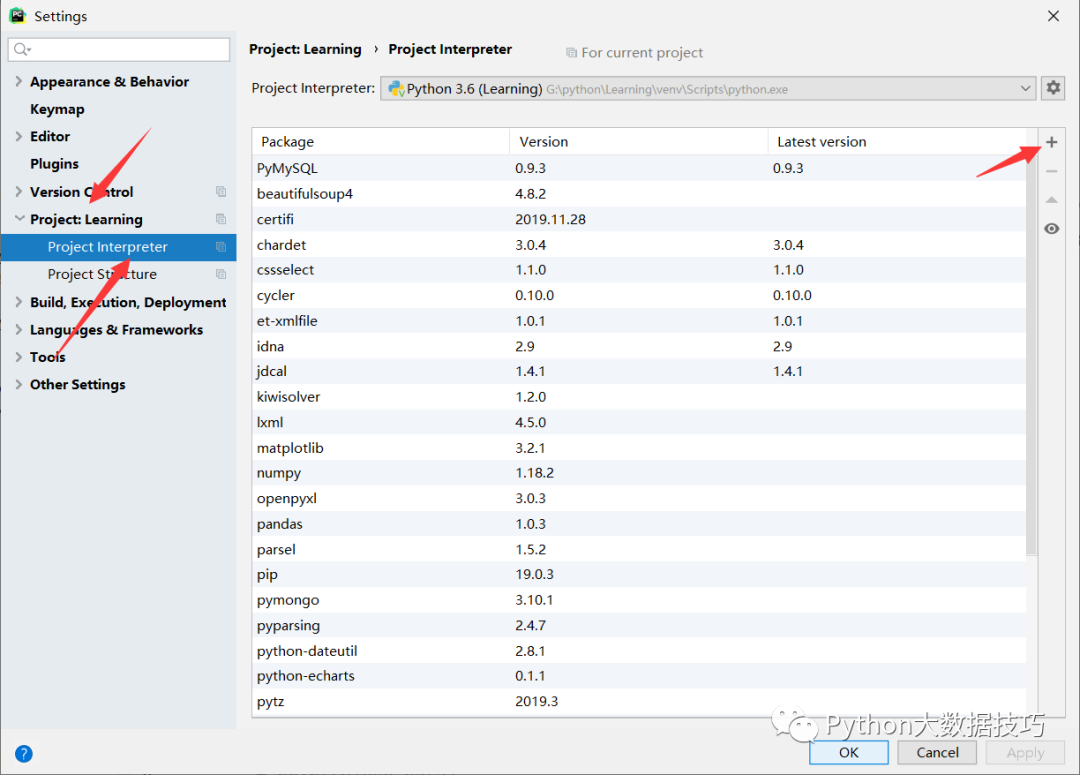
Task: Click project-level icon beside Project Structure
Action: click(x=221, y=274)
